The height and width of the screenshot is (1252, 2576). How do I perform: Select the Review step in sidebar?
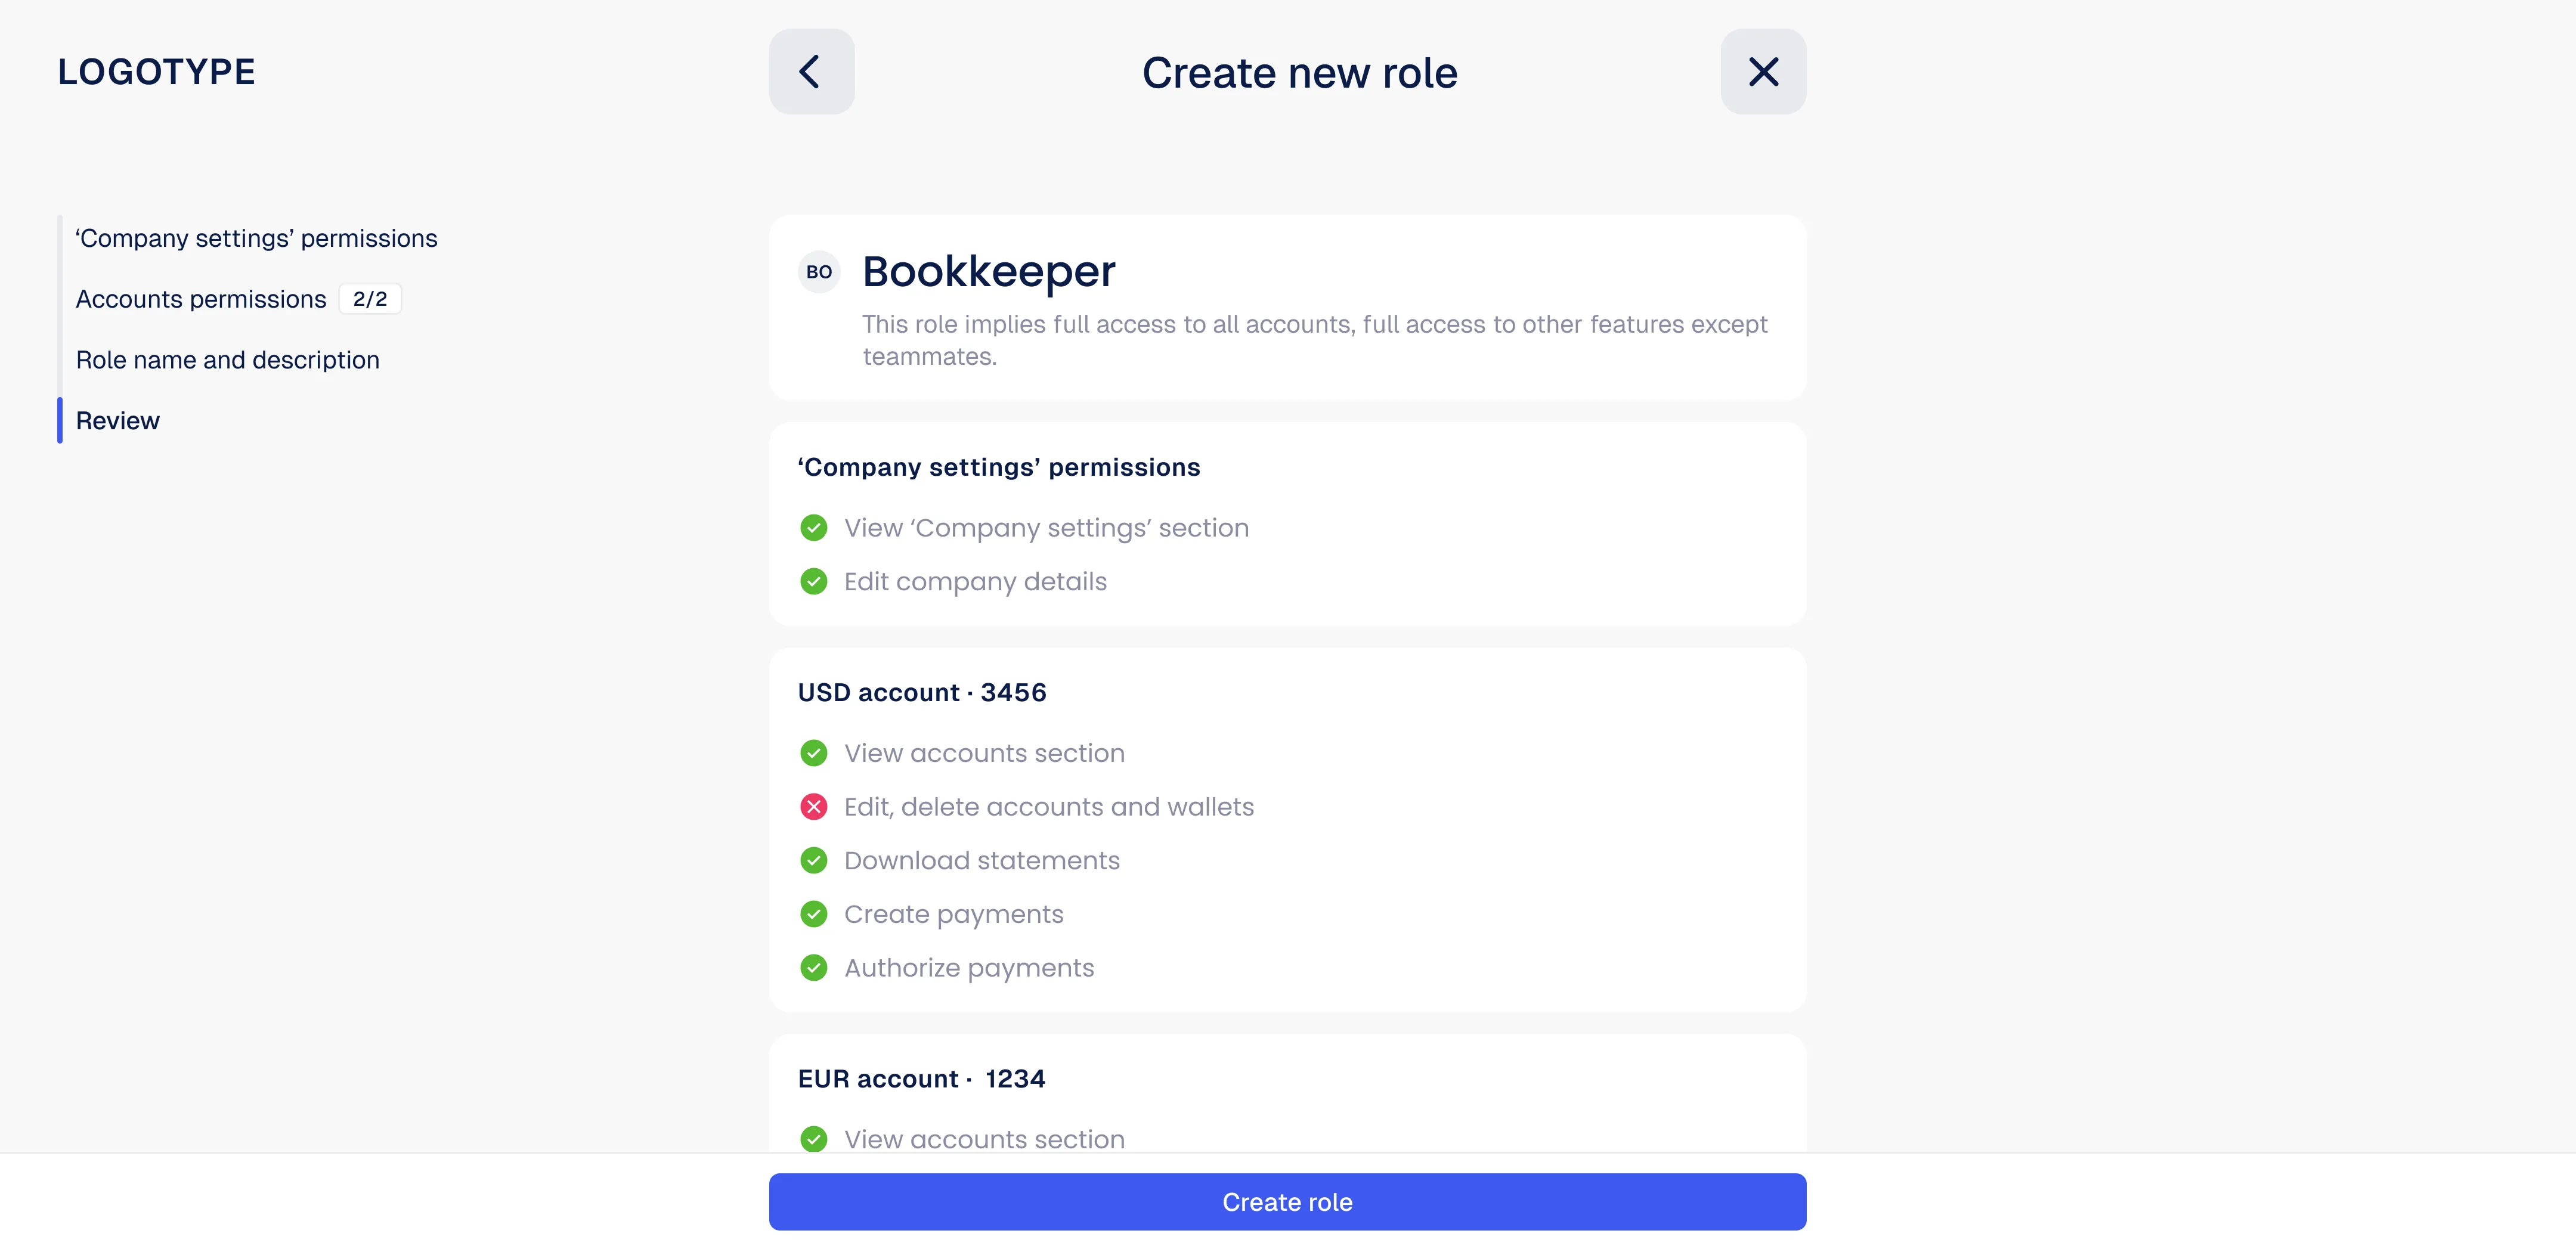[x=118, y=421]
